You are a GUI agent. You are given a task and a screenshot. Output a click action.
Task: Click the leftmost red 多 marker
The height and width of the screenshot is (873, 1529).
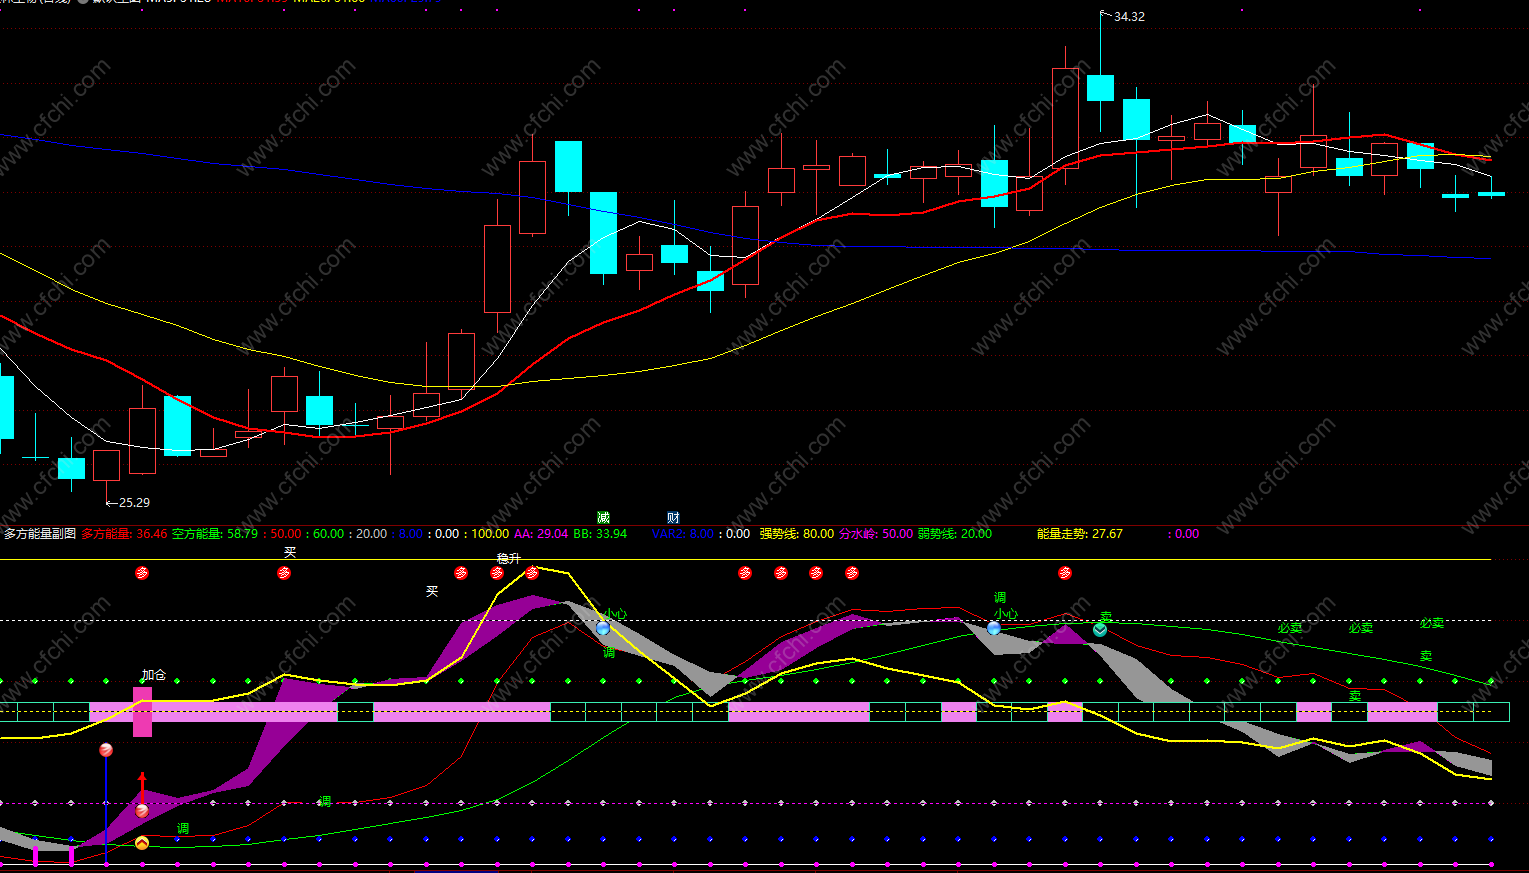[x=142, y=573]
